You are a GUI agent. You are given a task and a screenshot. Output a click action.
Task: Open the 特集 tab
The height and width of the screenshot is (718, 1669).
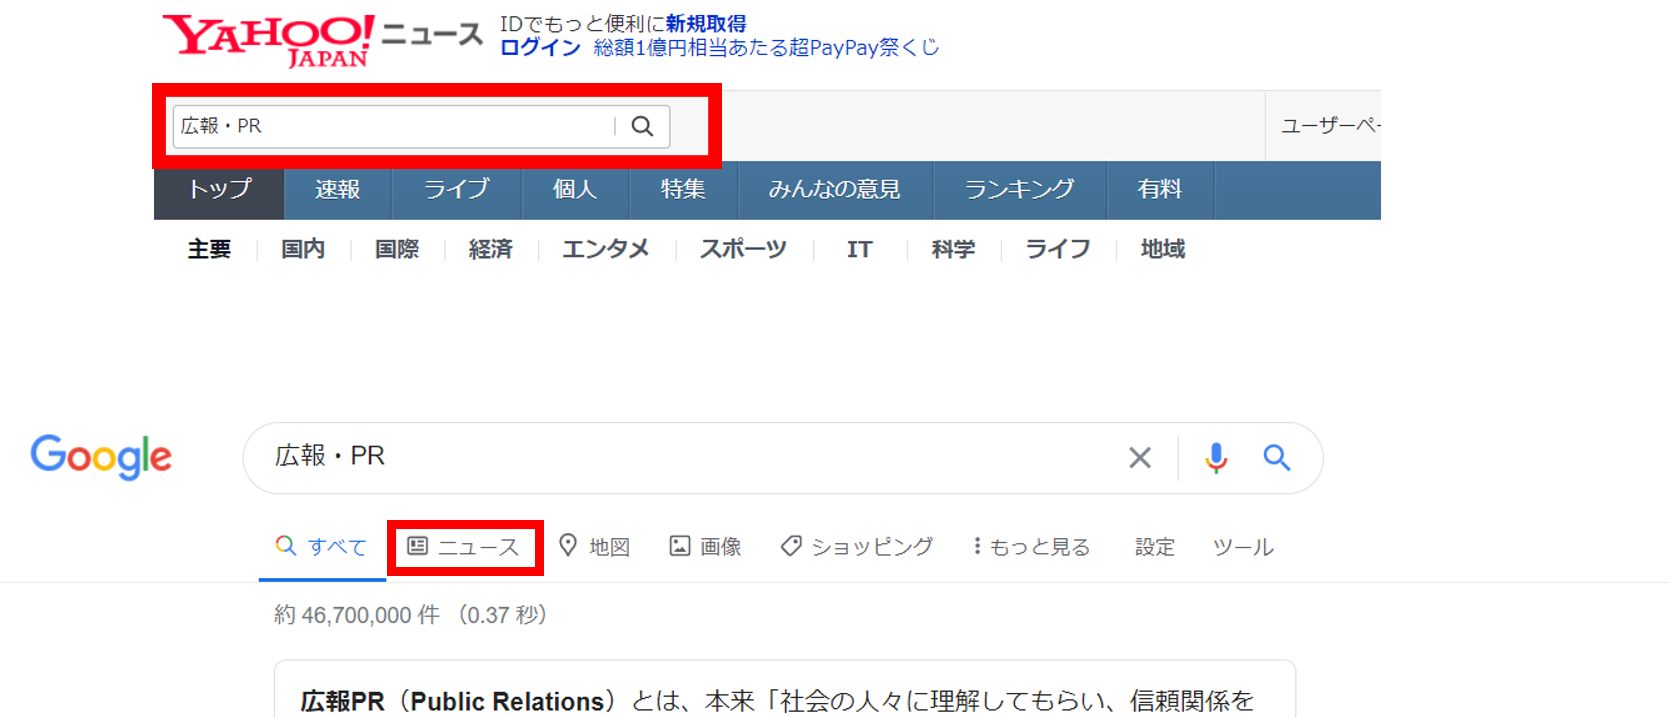[x=683, y=190]
